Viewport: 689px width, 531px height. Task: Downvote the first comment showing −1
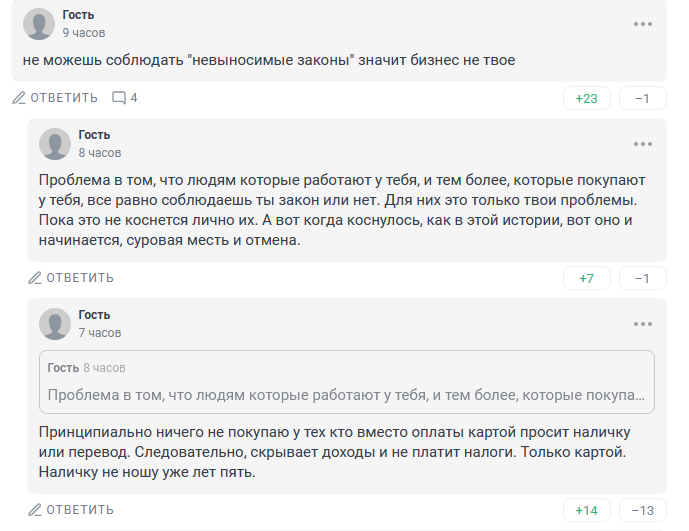642,98
